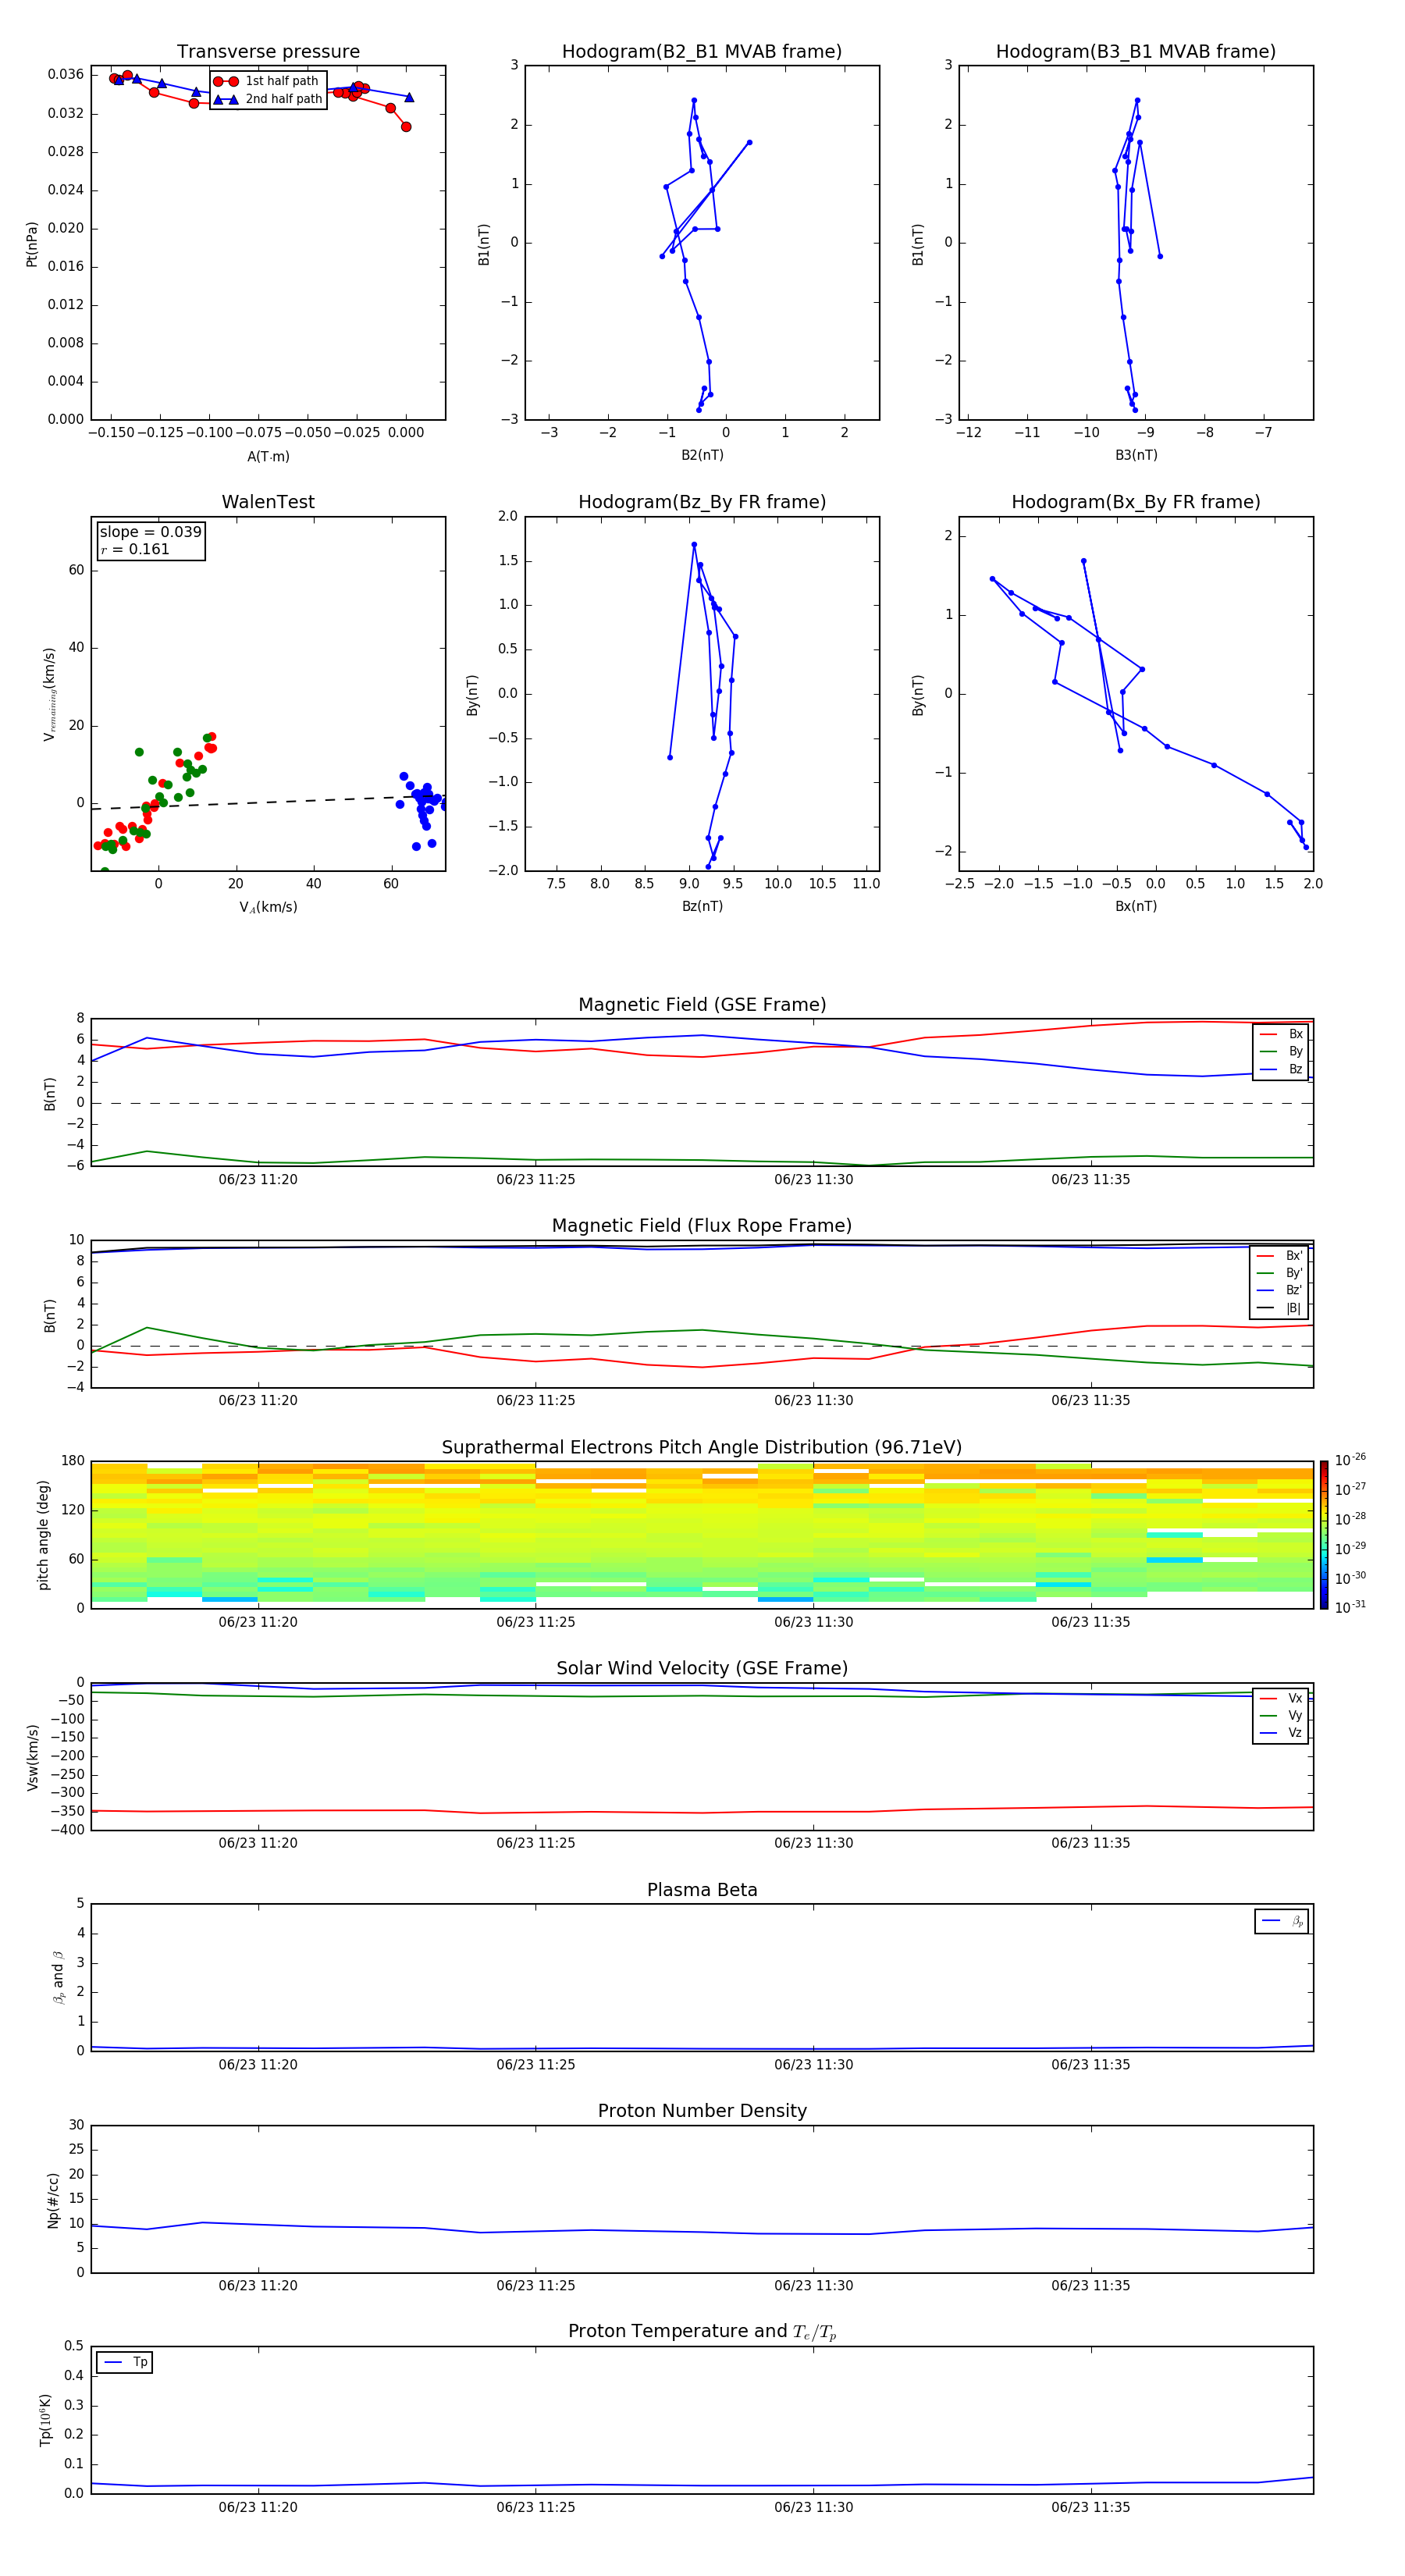1405x2576 pixels.
Task: Select "|B|" in the Flux Rope legend
Action: 1280,1308
